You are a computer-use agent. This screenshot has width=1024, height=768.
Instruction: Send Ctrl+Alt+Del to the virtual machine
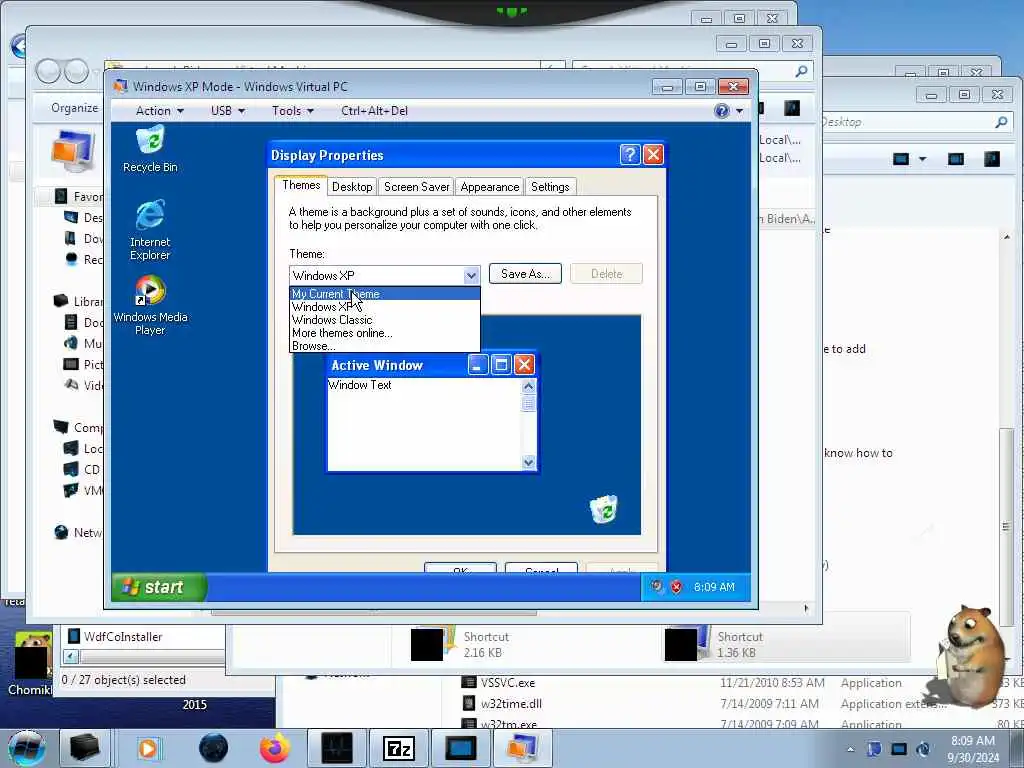tap(374, 111)
